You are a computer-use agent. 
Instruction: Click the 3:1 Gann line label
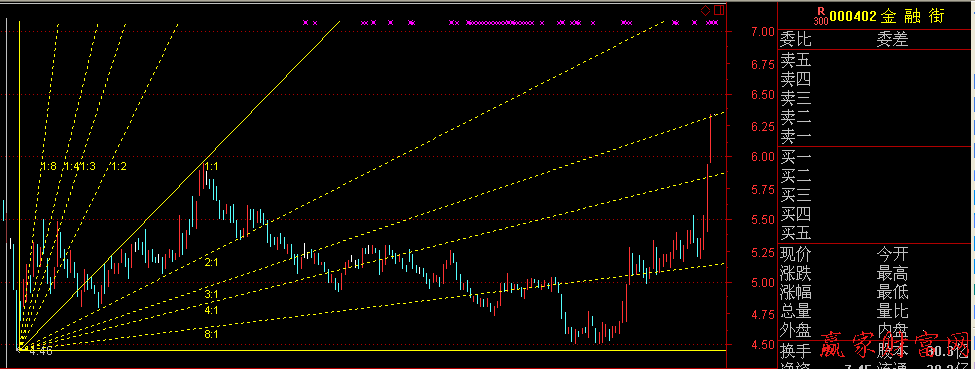211,294
